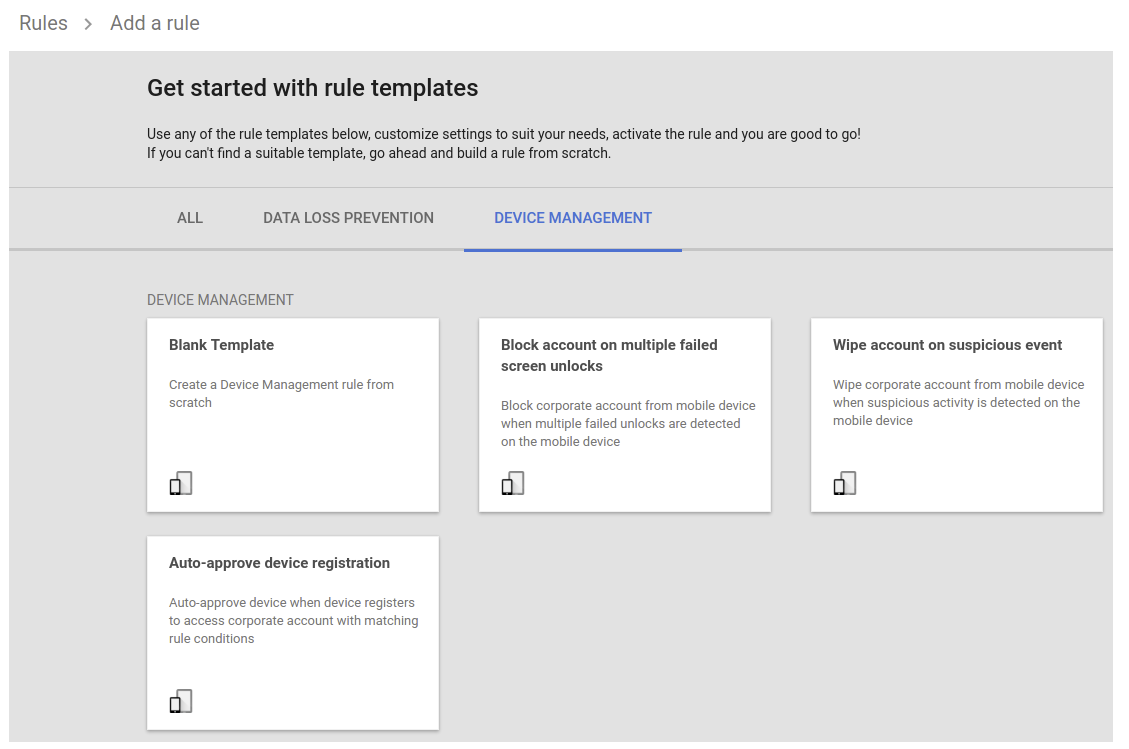Image resolution: width=1129 pixels, height=749 pixels.
Task: Click the device icon on Blank Template card
Action: (181, 484)
